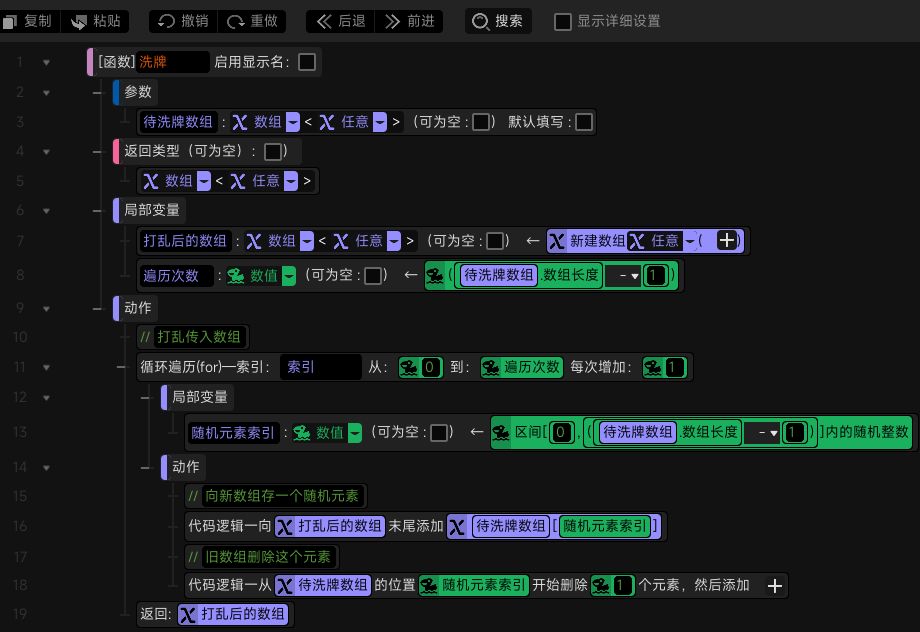Collapse inner 动作 arrow on line 14

point(46,468)
